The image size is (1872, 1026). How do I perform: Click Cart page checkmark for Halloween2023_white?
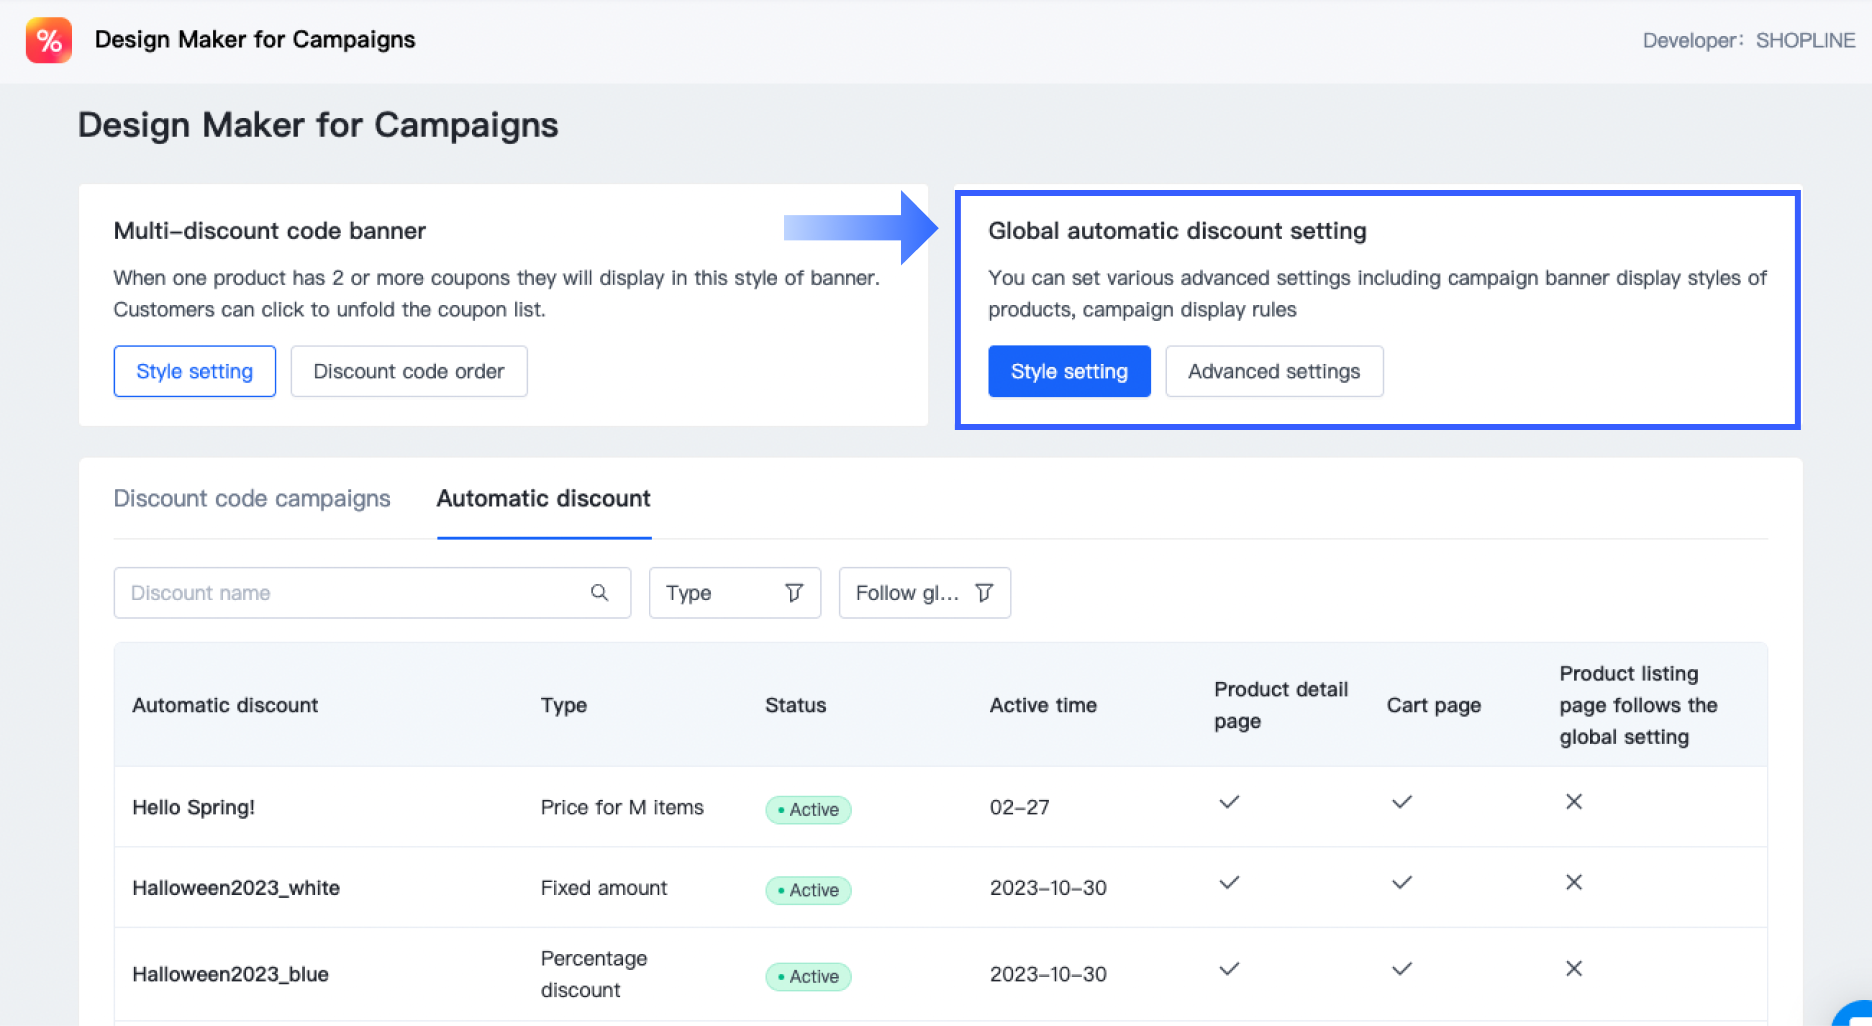[1402, 882]
